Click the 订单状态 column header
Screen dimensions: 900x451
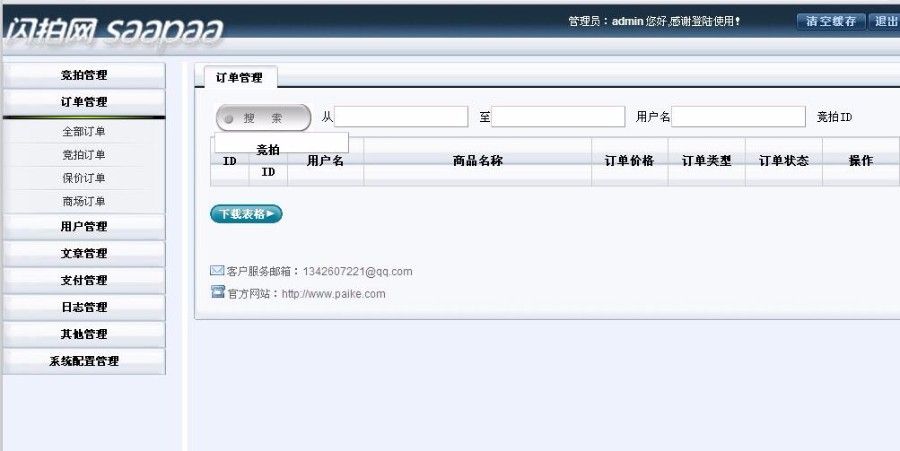[x=784, y=161]
